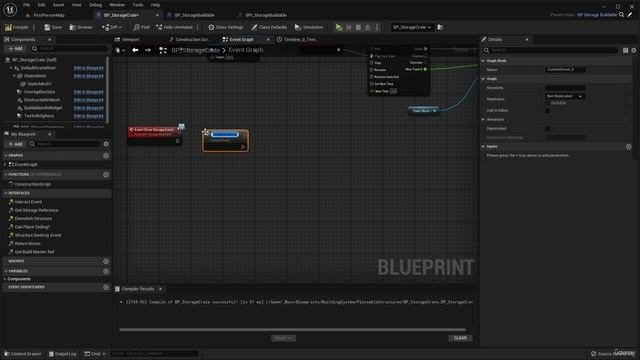The image size is (640, 360).
Task: Click the Name field in Details
Action: pos(565,70)
